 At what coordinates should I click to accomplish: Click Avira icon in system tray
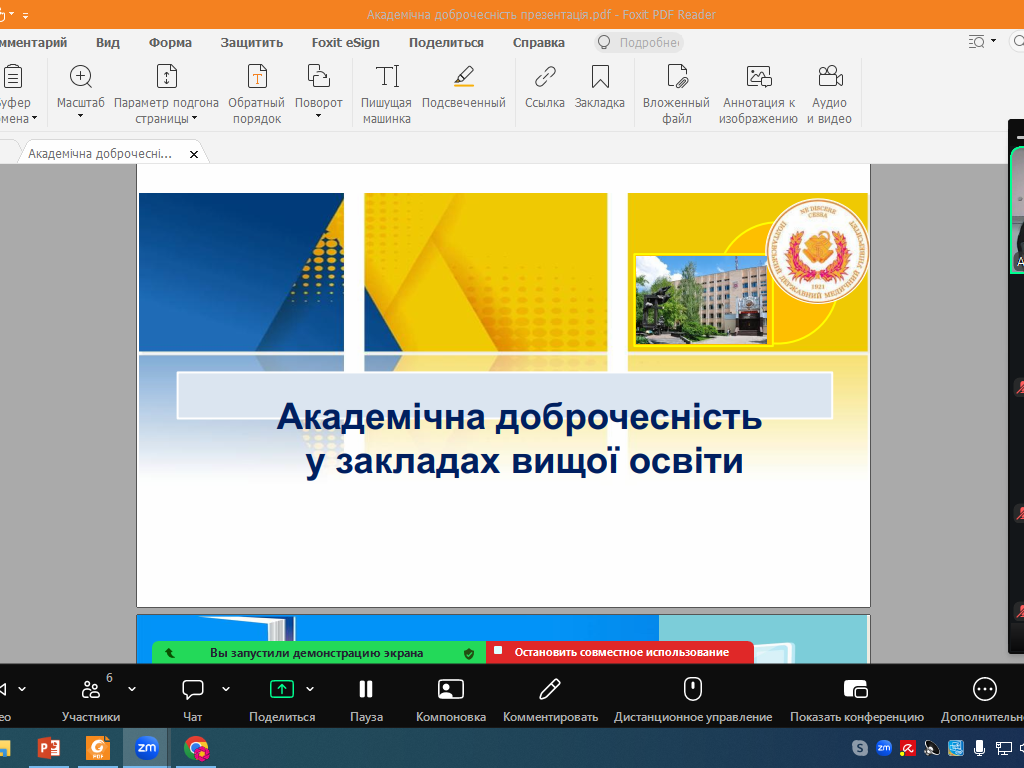click(x=908, y=748)
